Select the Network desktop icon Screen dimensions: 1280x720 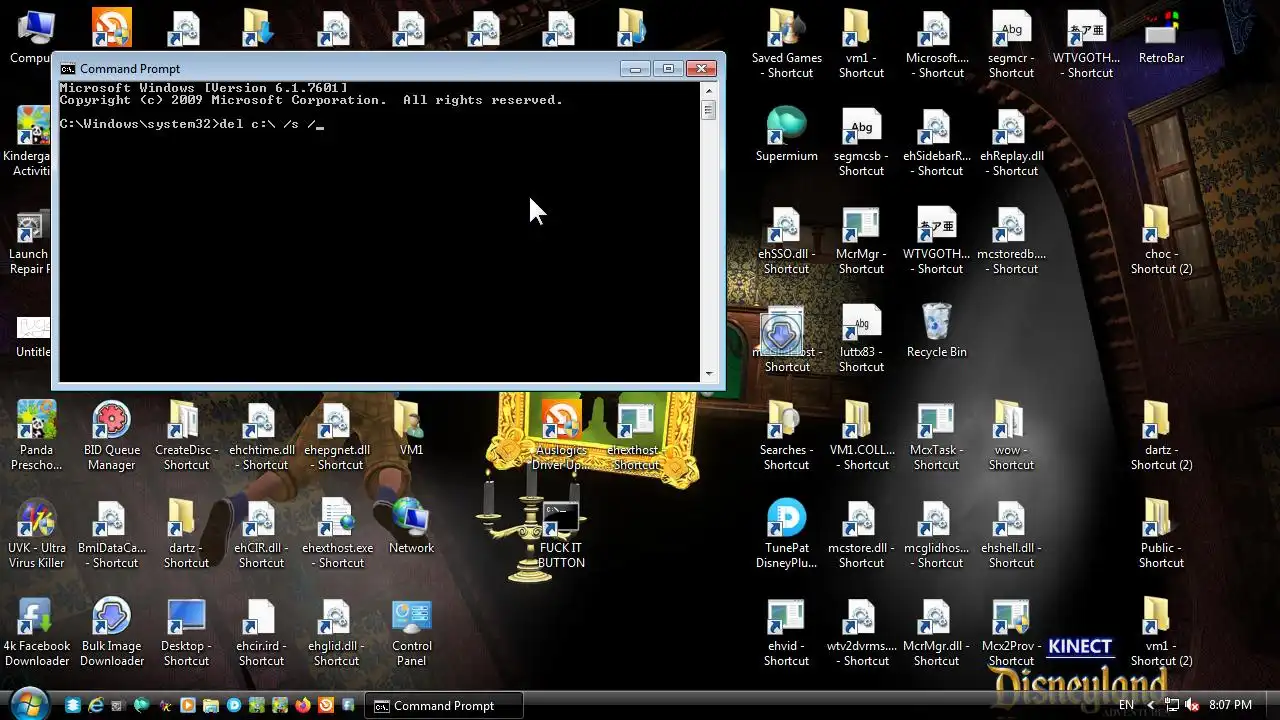[x=412, y=527]
